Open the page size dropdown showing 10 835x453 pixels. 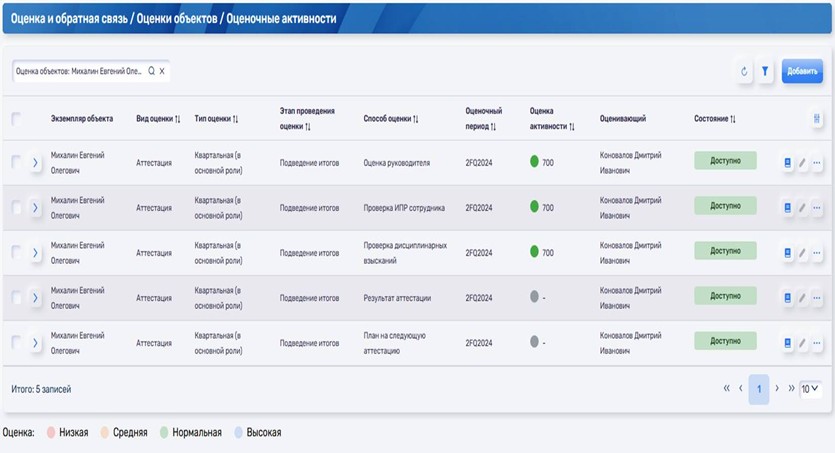tap(809, 388)
